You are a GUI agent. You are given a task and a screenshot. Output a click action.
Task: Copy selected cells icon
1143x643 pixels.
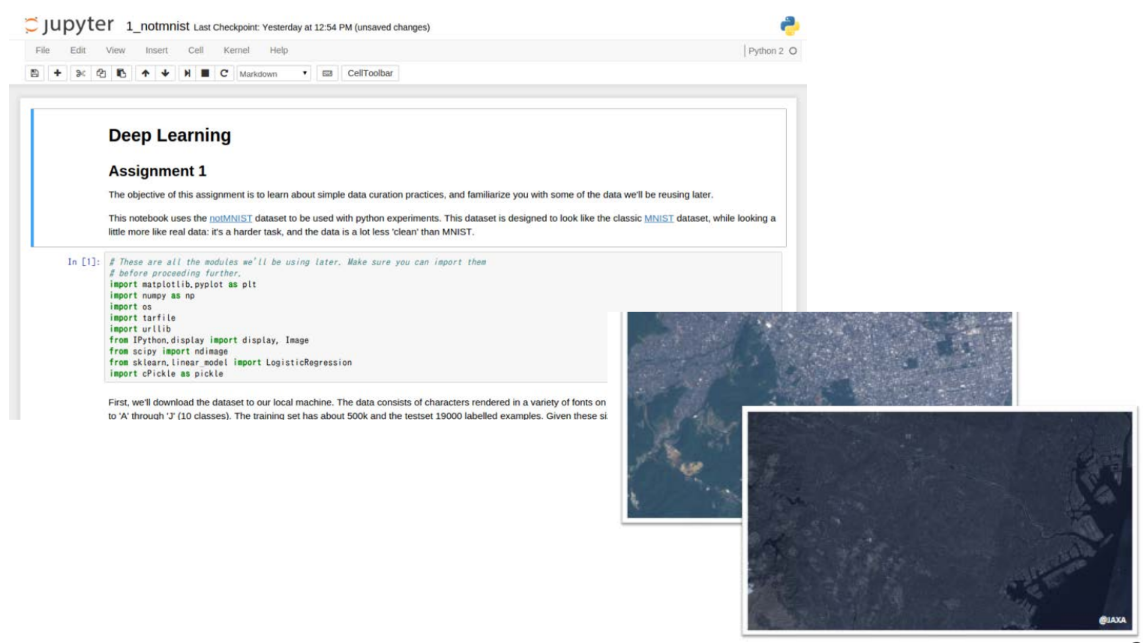101,73
